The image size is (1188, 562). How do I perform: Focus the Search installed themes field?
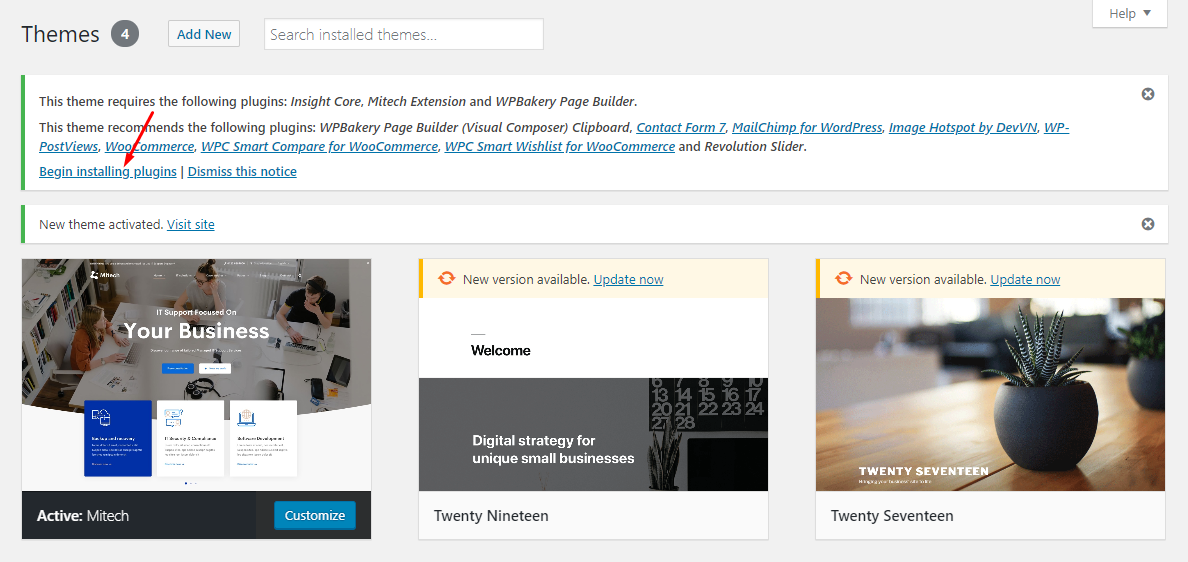click(404, 34)
